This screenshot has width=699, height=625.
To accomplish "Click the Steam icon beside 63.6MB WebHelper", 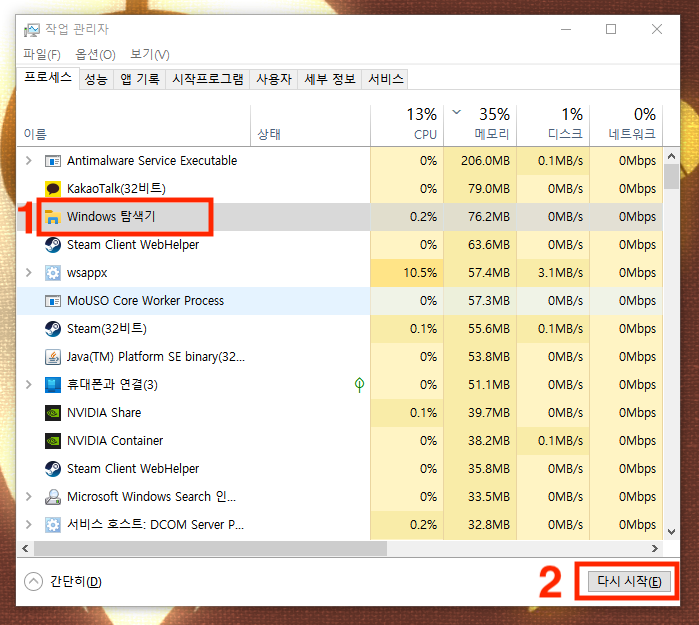I will 53,245.
